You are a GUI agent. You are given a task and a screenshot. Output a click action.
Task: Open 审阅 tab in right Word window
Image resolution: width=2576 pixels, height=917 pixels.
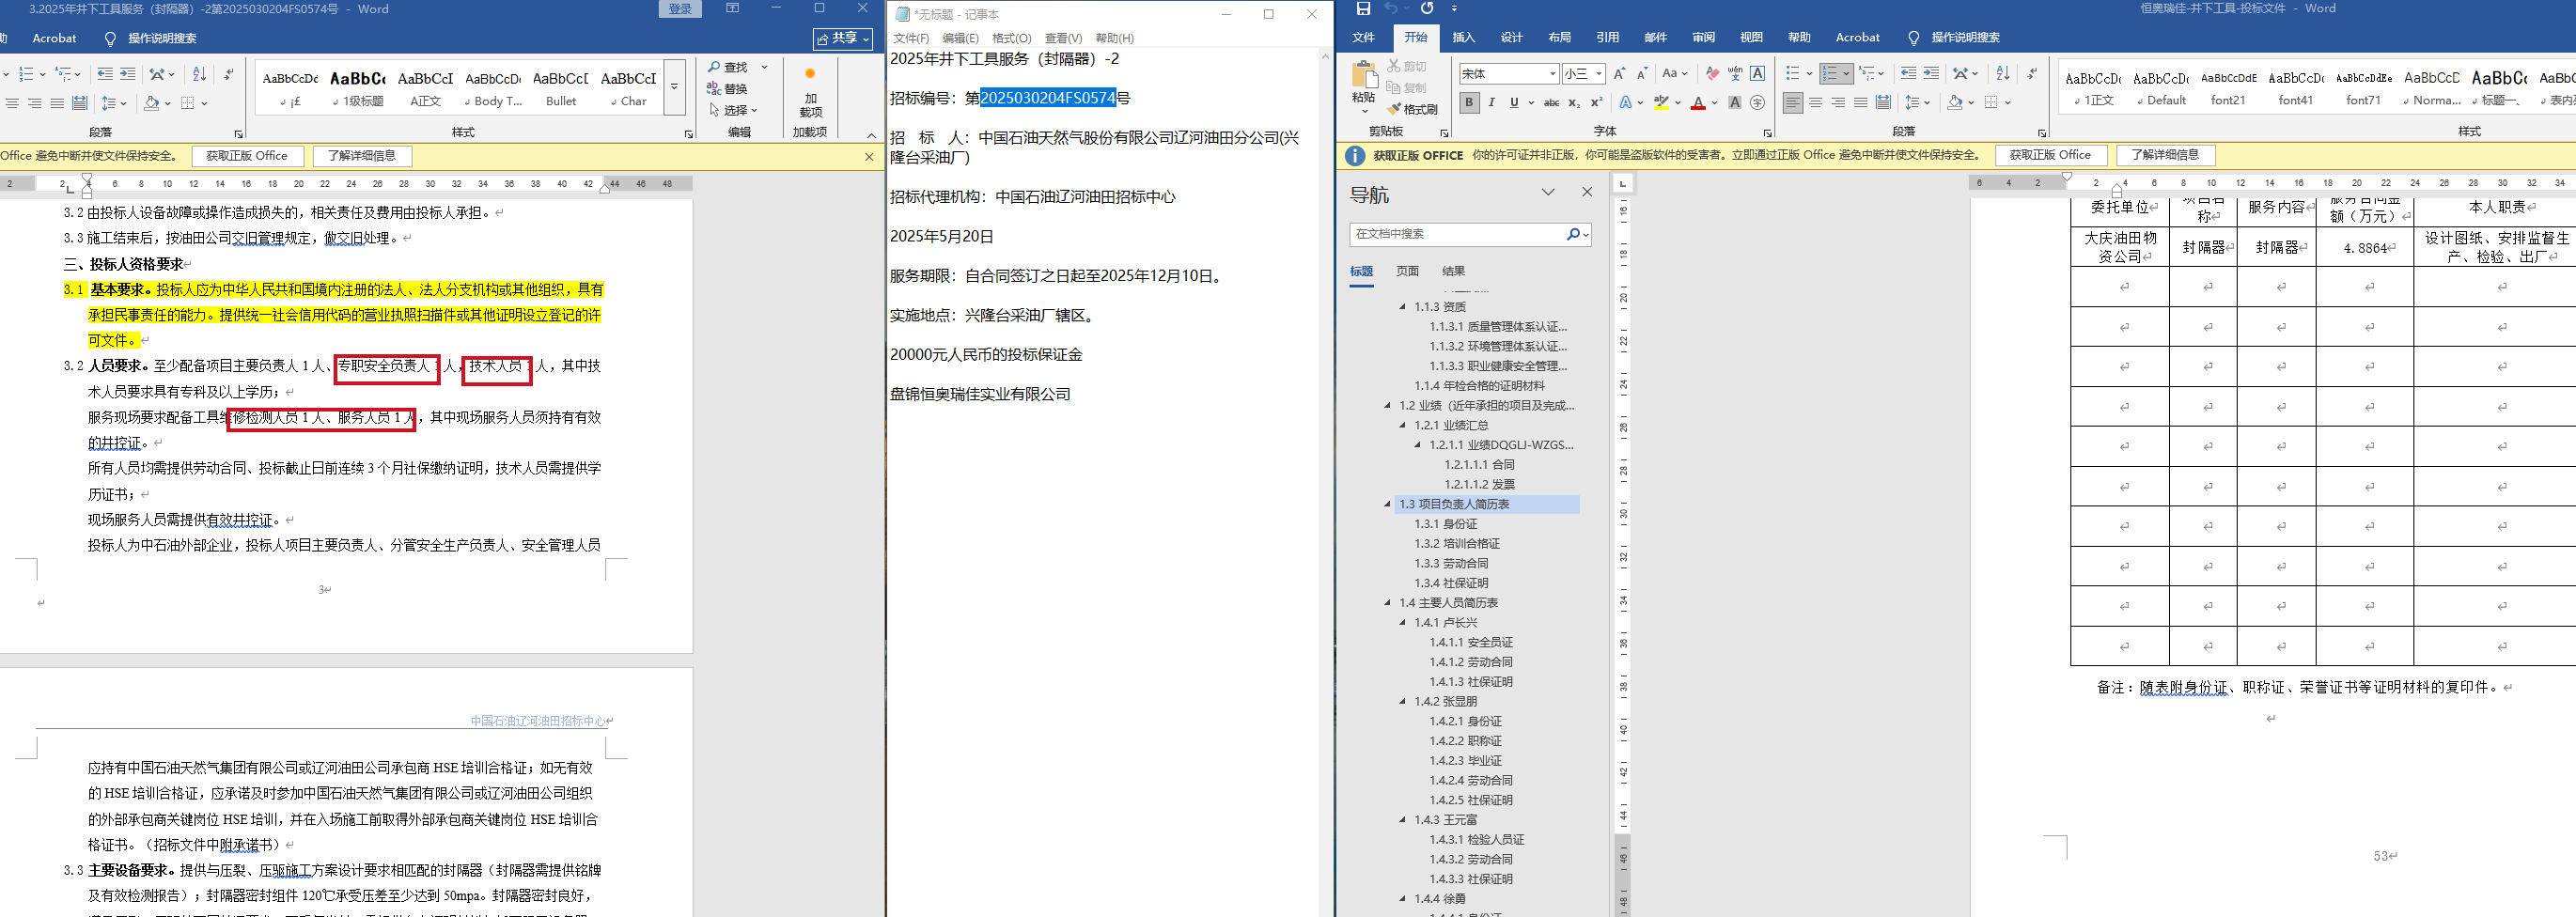1703,38
